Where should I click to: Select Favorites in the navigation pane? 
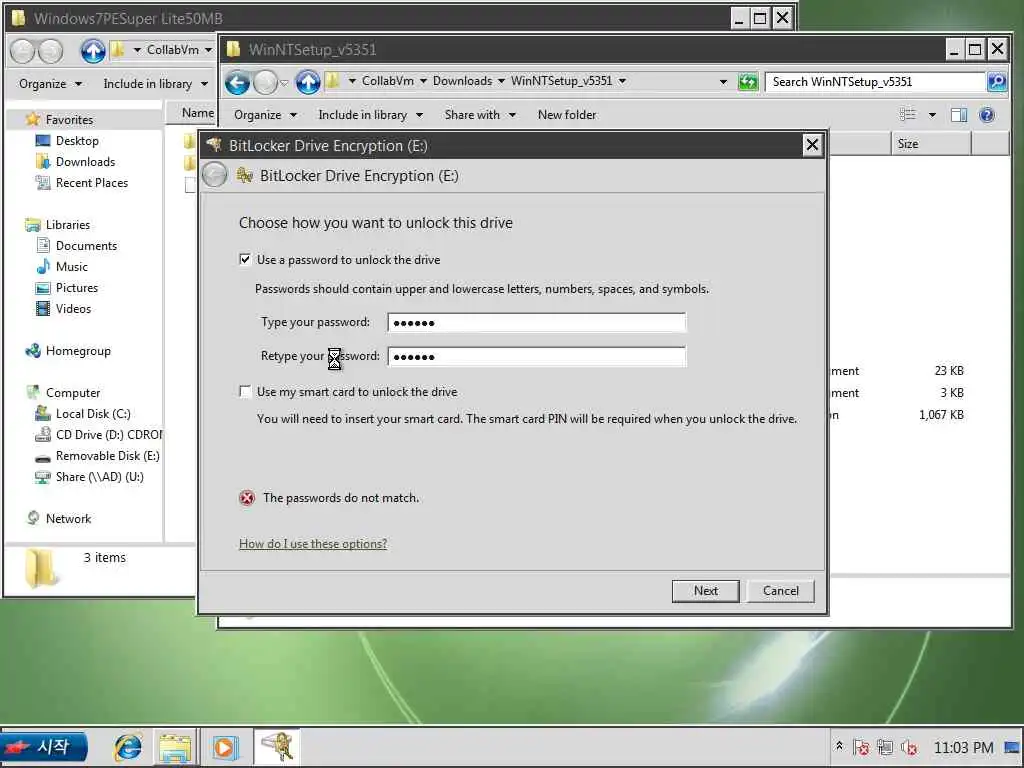click(x=69, y=120)
